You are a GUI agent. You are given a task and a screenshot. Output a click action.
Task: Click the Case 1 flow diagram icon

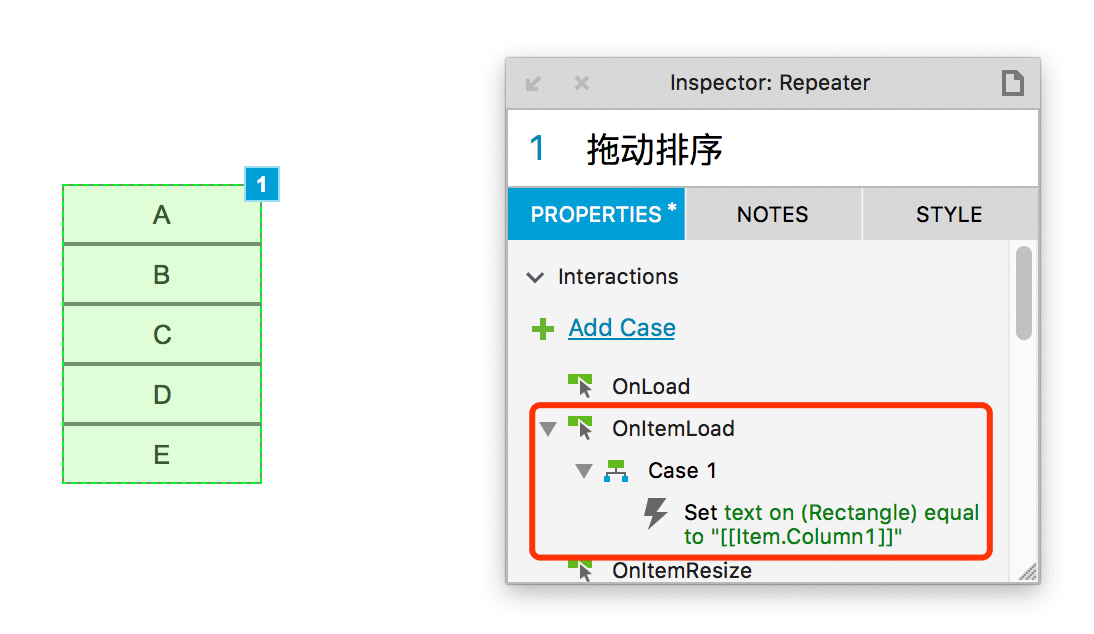(x=616, y=471)
